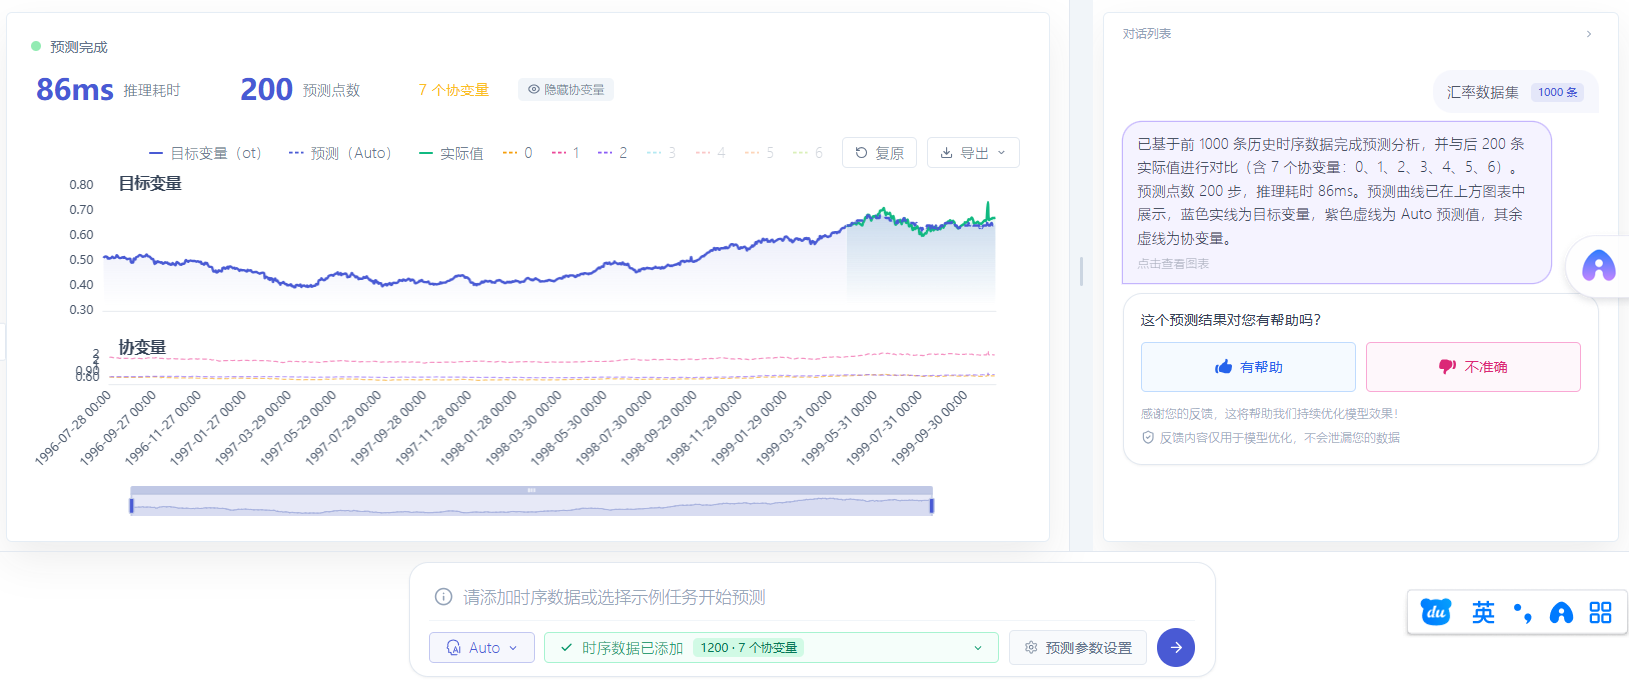Mark the prediction as 有帮助
The image size is (1629, 684).
click(1248, 367)
